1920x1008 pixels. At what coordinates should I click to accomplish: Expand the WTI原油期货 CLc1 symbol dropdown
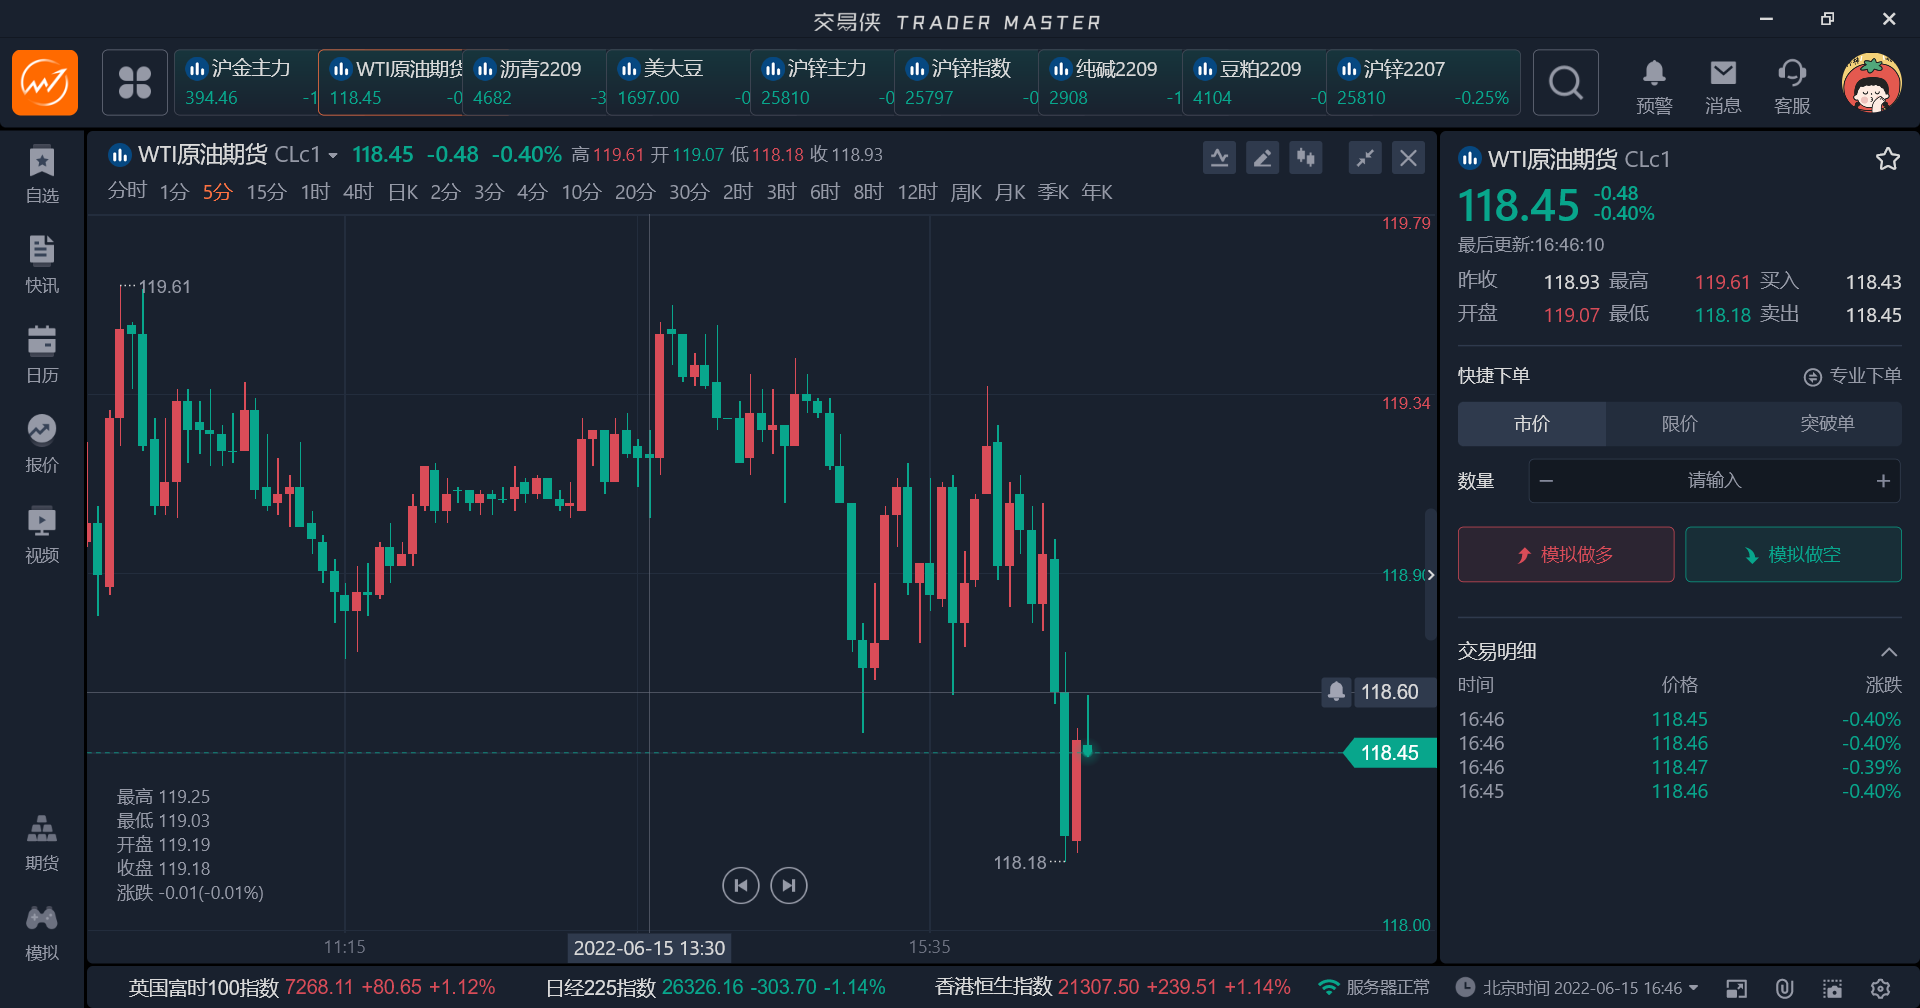(x=332, y=156)
